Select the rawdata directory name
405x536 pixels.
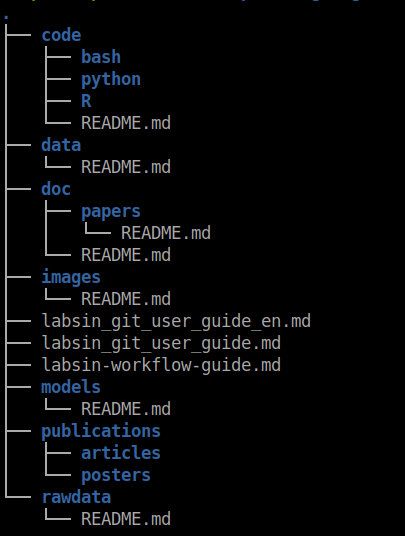(76, 497)
